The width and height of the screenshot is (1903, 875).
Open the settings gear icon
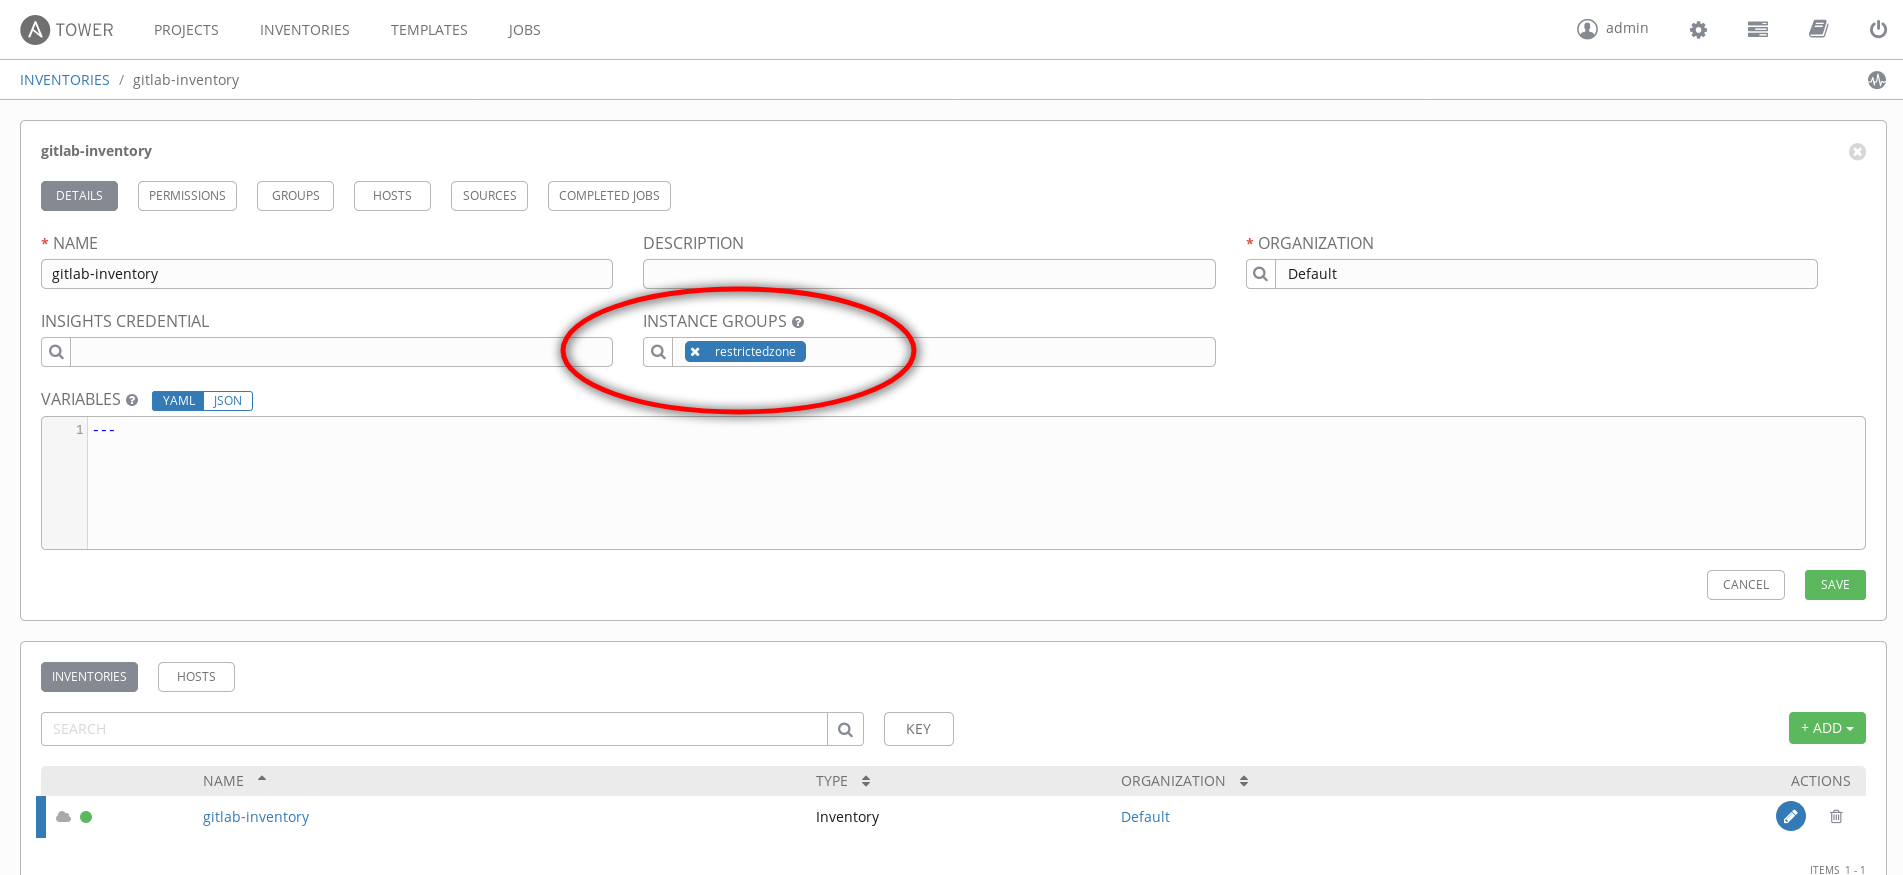pos(1698,30)
